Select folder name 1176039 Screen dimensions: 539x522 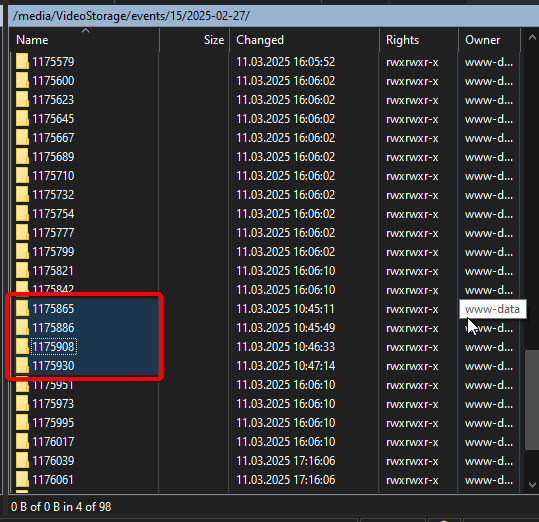click(53, 461)
